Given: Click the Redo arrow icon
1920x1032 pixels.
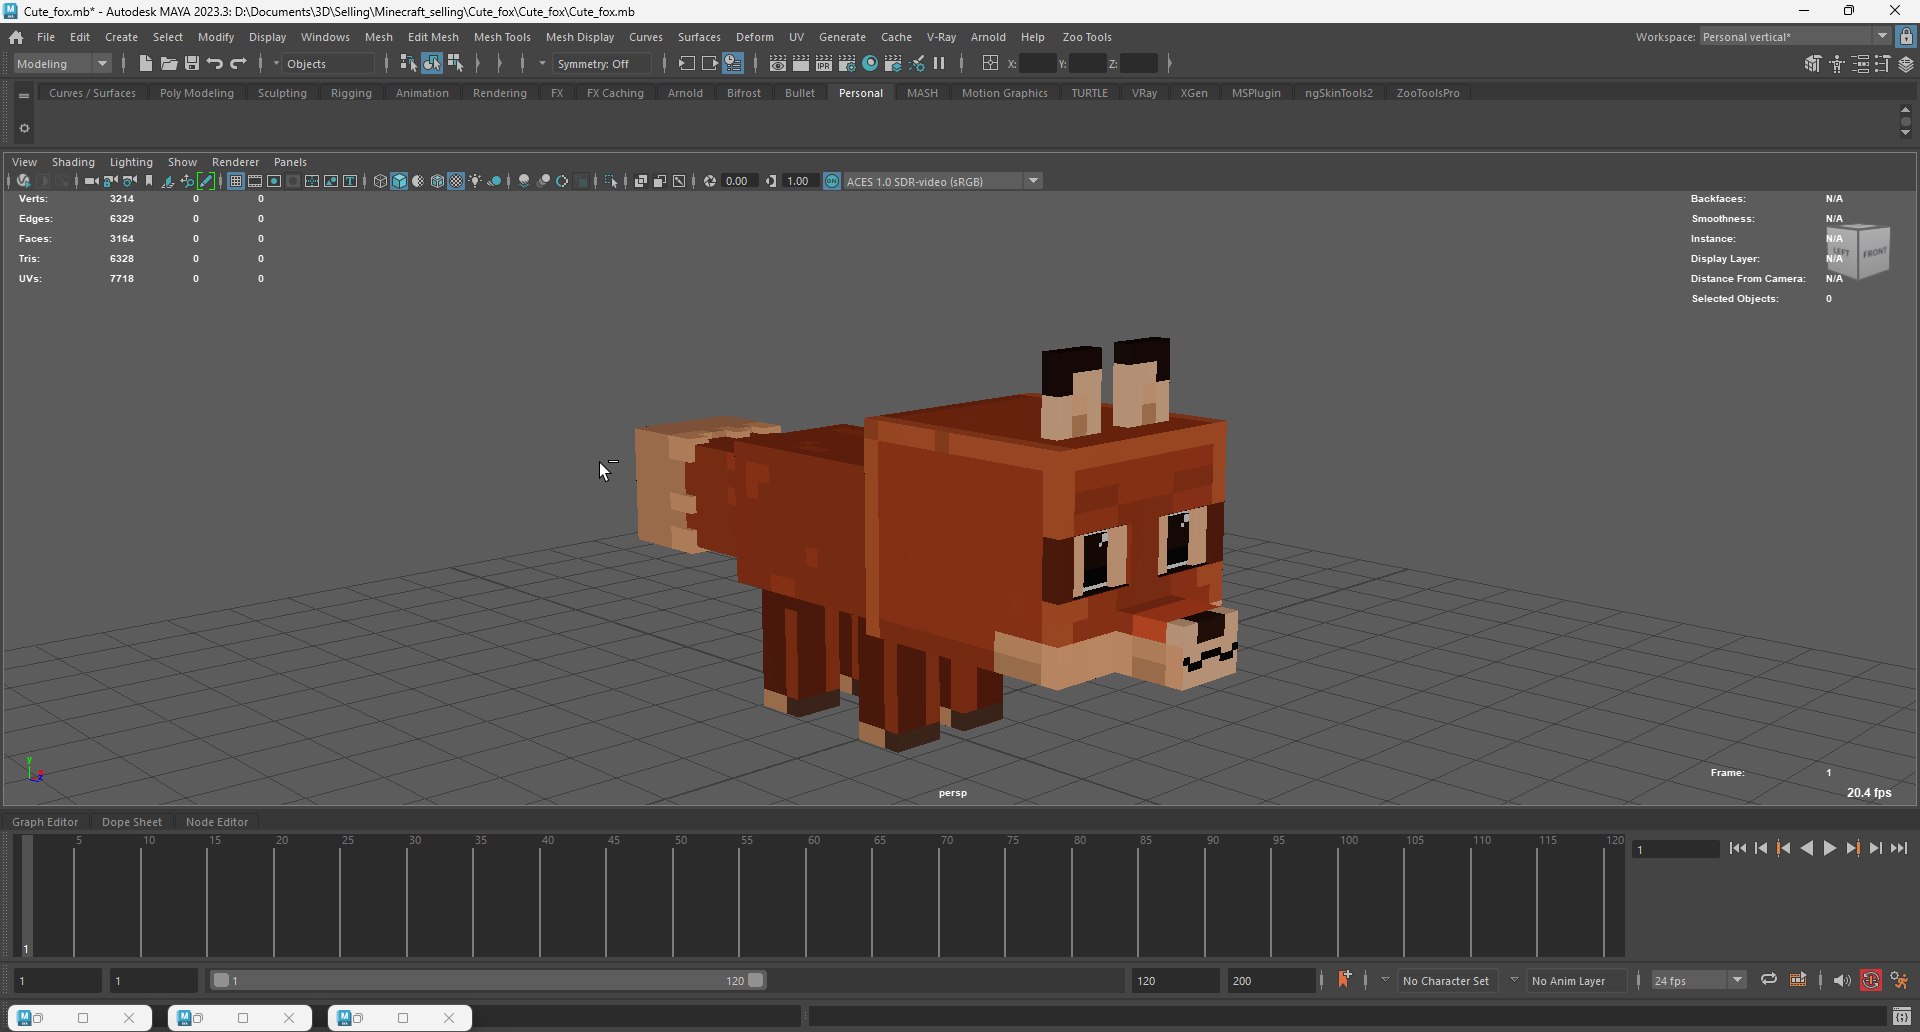Looking at the screenshot, I should coord(238,64).
